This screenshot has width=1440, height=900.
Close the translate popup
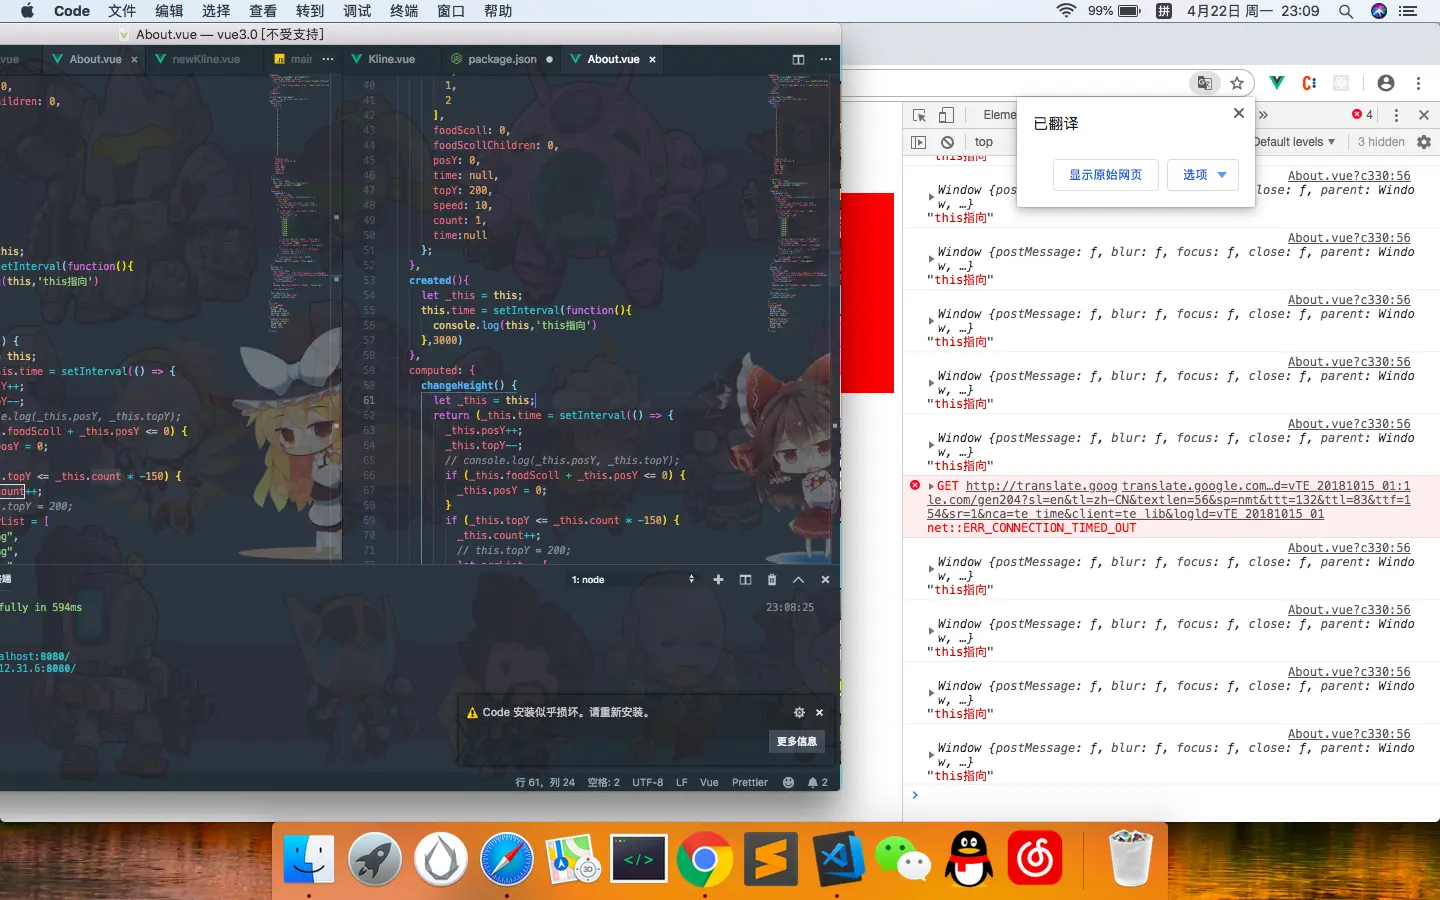(x=1239, y=113)
